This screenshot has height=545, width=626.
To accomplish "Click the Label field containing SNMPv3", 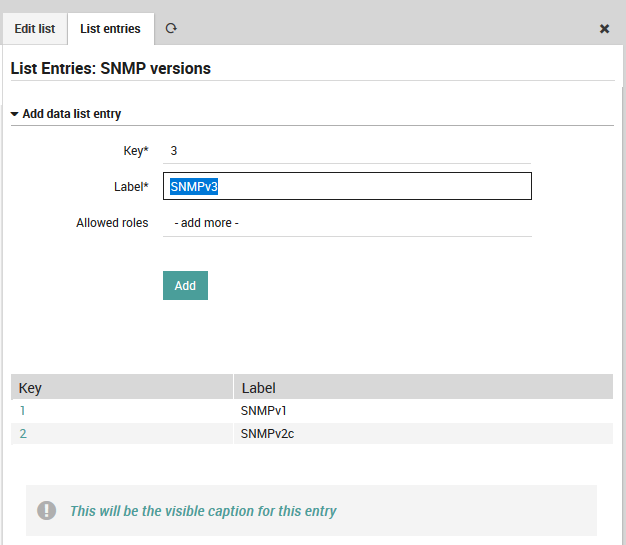I will click(346, 186).
